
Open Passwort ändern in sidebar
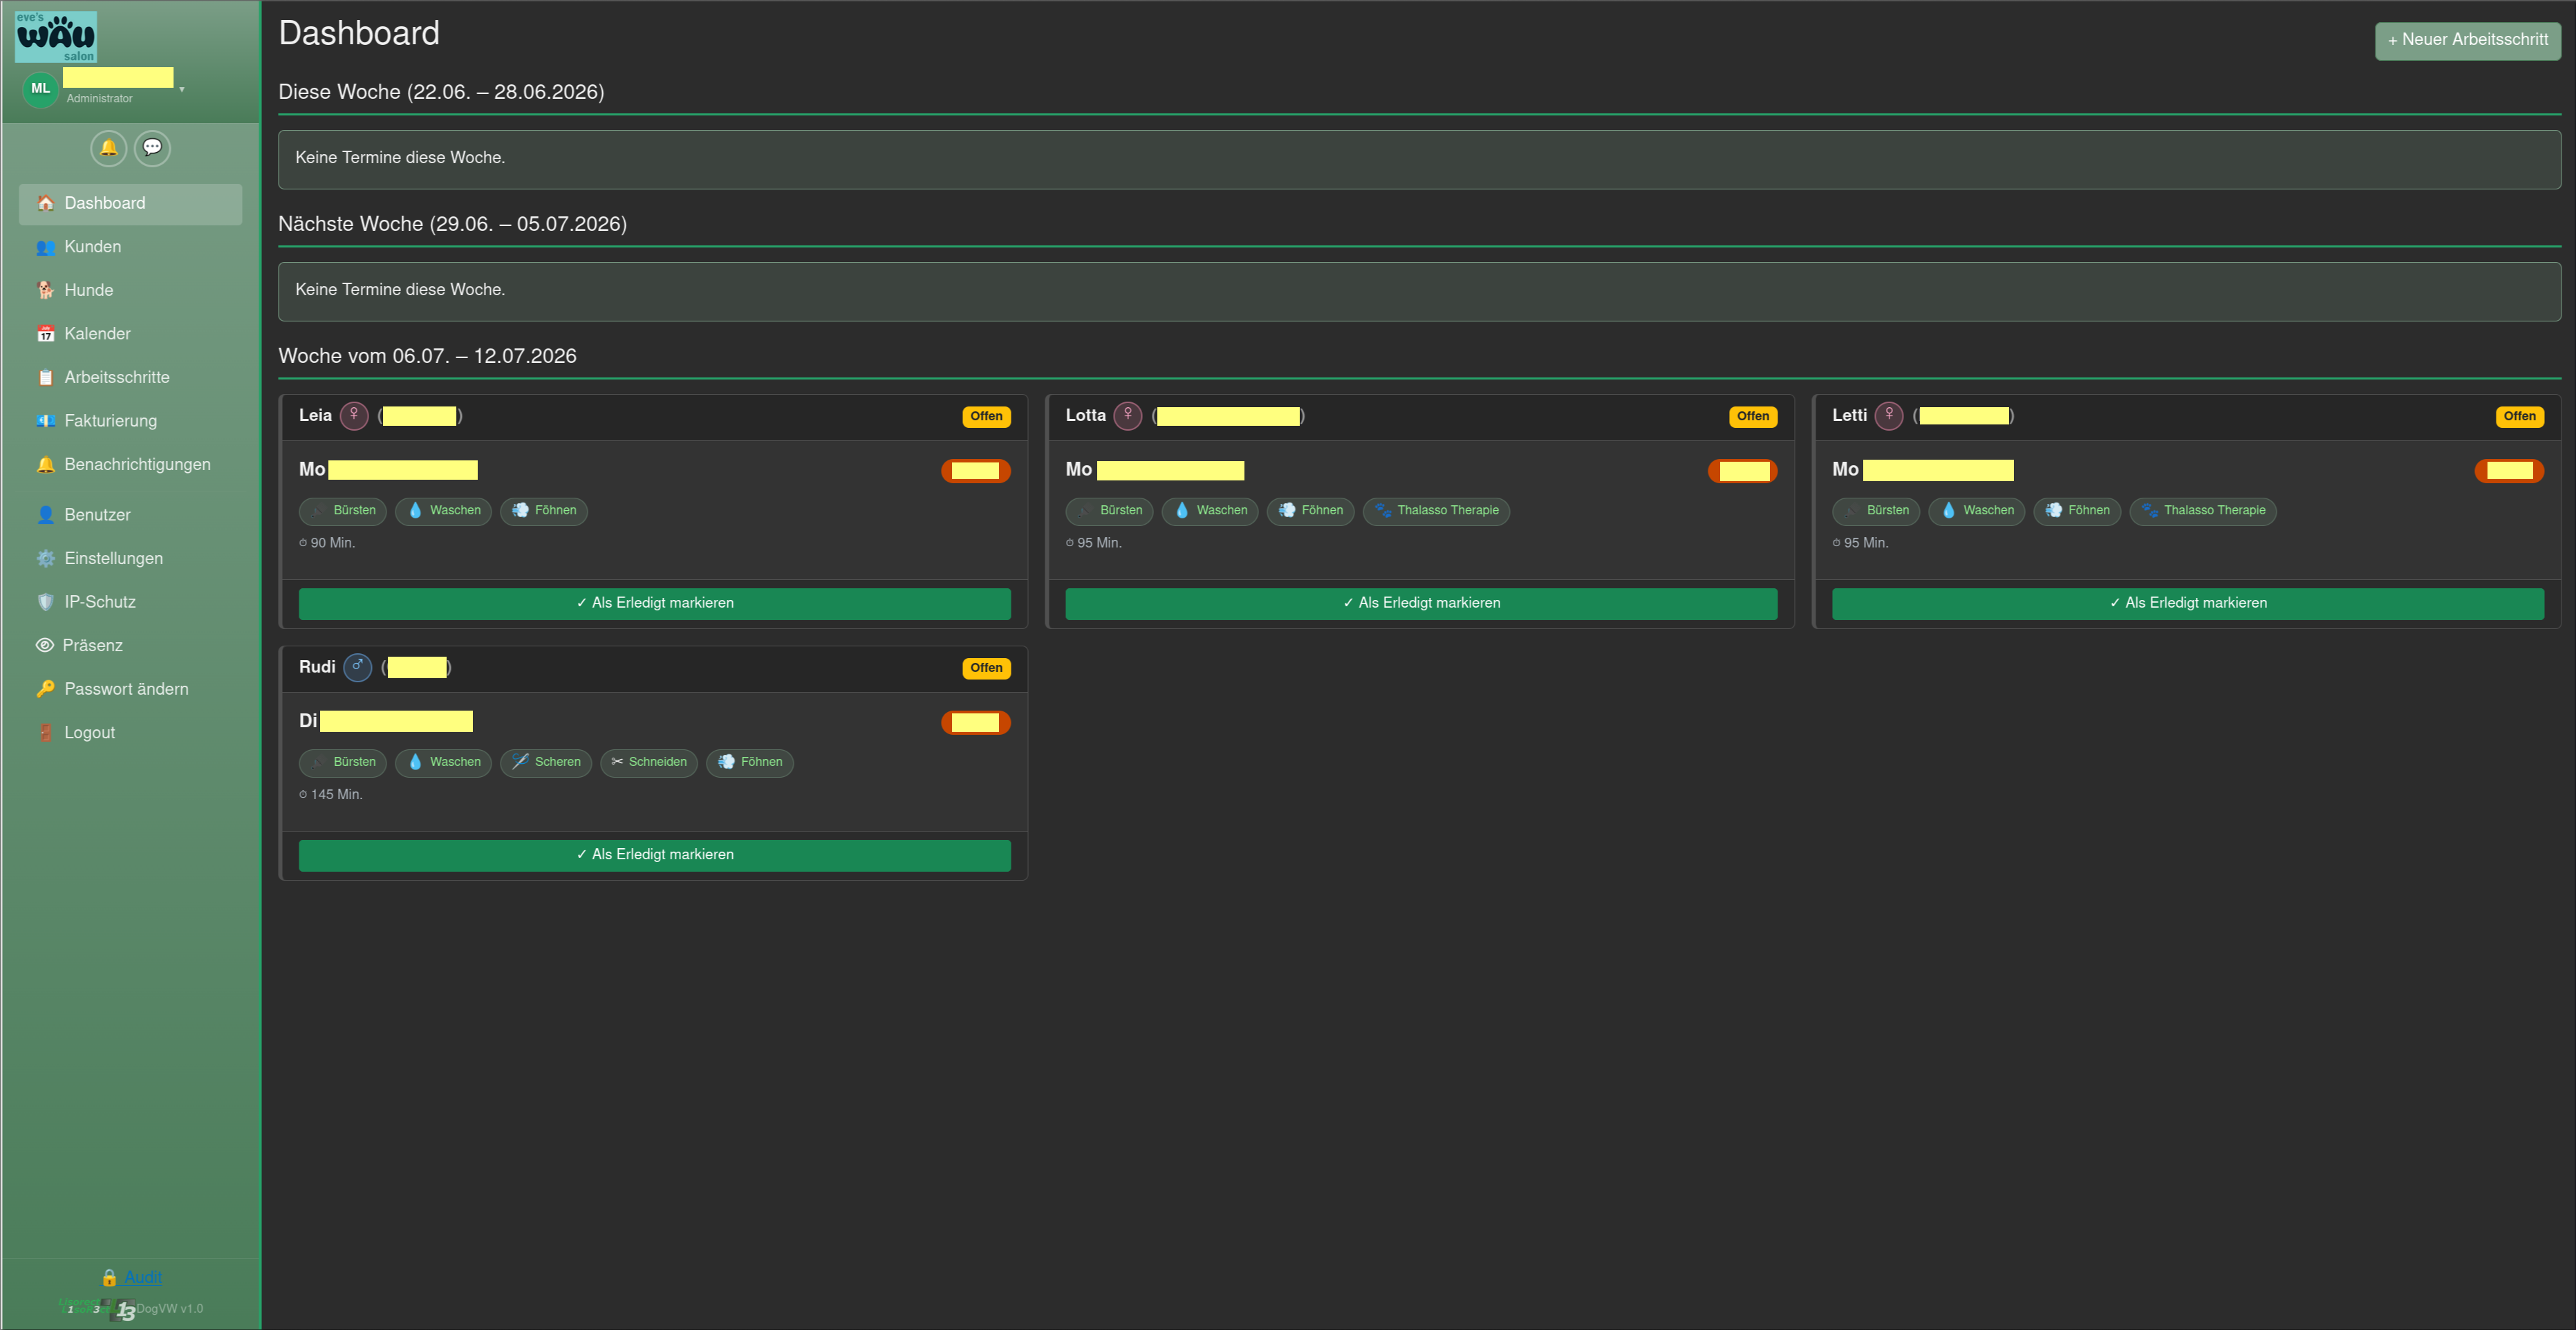coord(130,689)
